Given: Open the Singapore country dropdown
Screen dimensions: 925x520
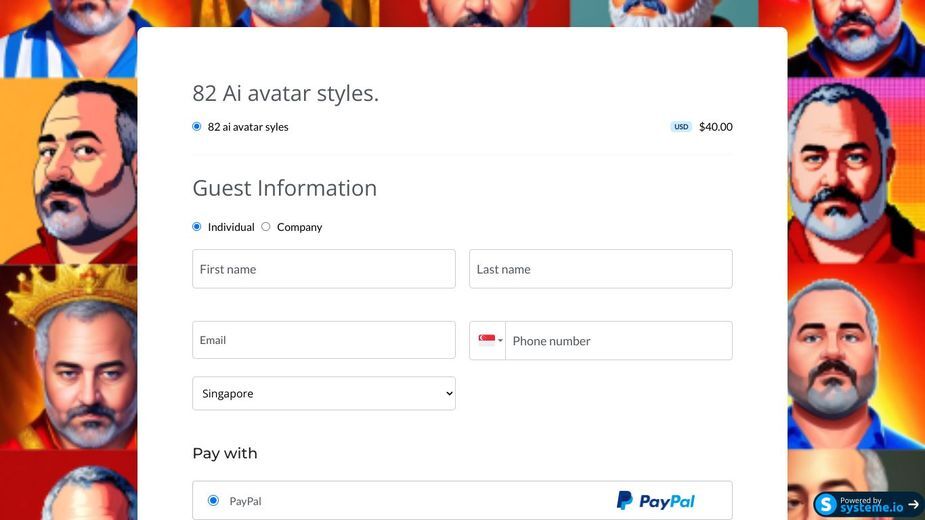Looking at the screenshot, I should click(x=324, y=393).
